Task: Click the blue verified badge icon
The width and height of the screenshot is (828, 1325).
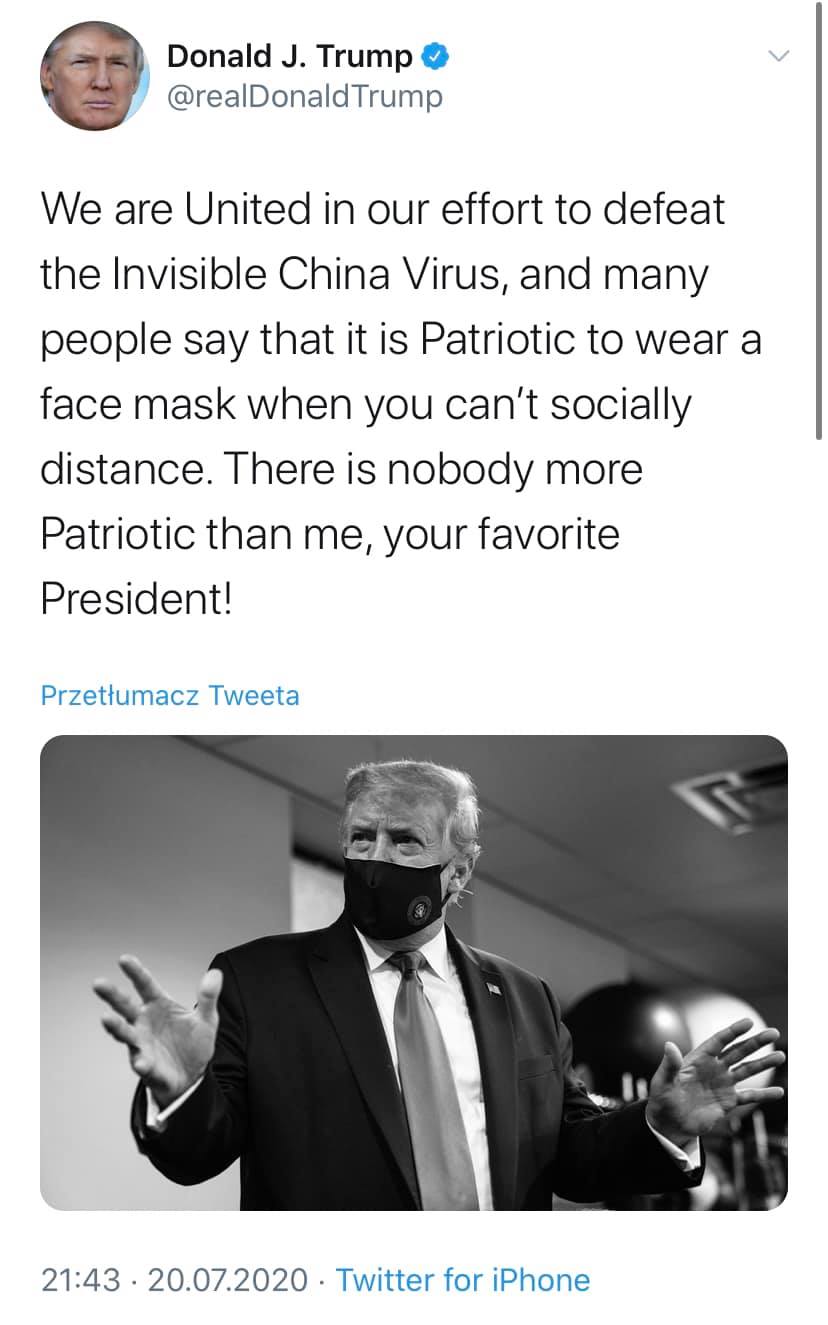Action: tap(434, 56)
